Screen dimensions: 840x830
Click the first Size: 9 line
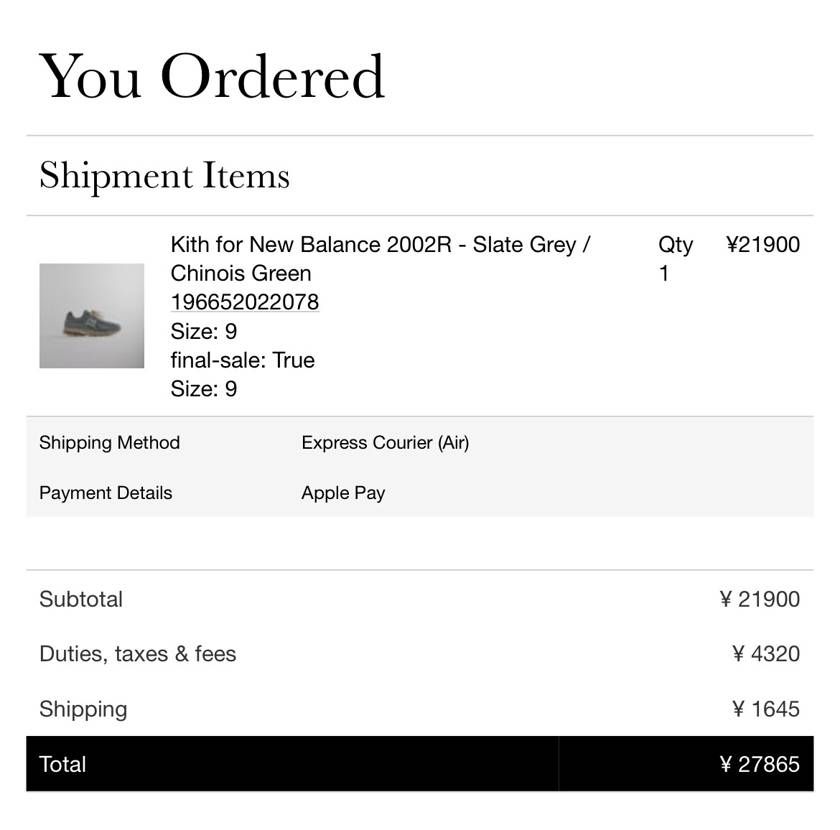point(204,331)
